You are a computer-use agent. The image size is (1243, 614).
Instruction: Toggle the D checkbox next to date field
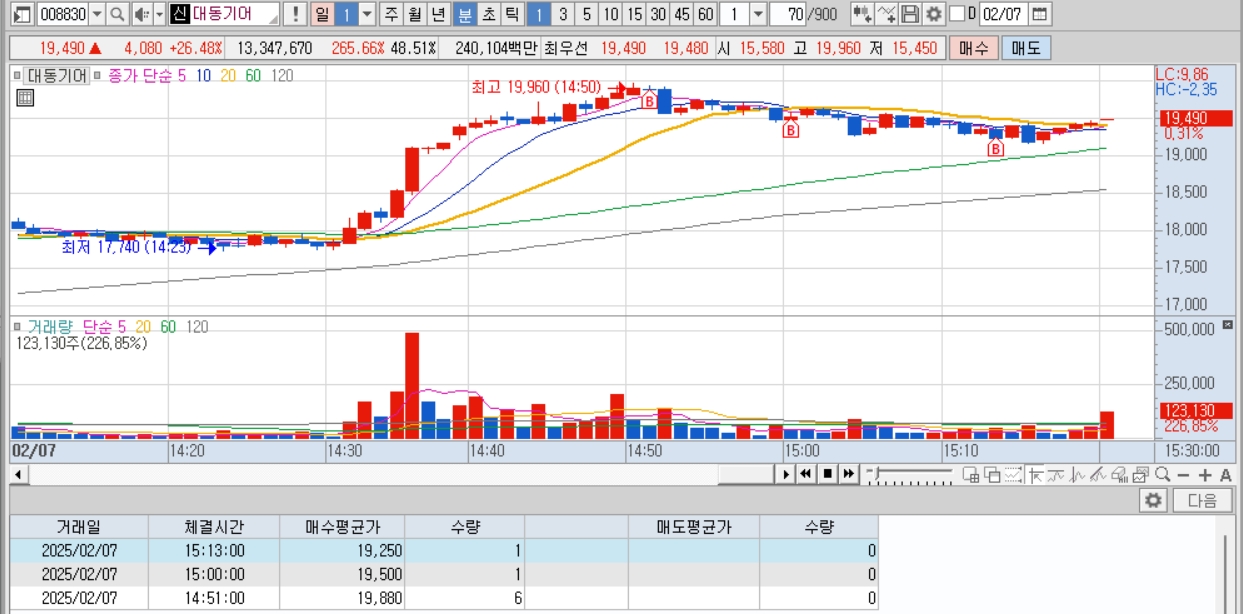coord(956,14)
